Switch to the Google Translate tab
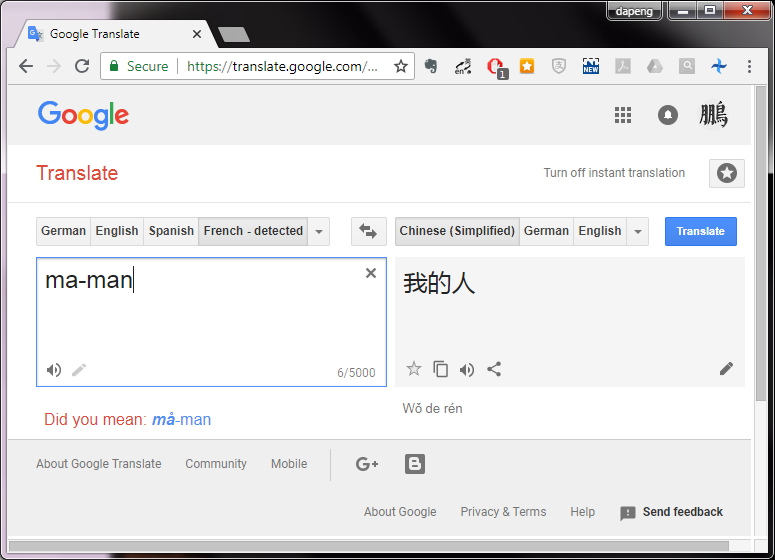The image size is (775, 560). point(114,34)
